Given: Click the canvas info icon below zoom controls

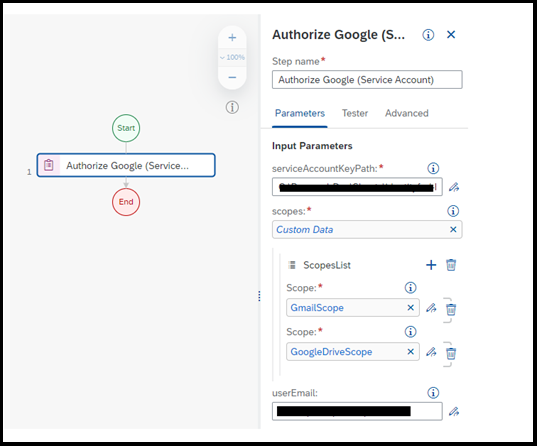Looking at the screenshot, I should click(232, 107).
